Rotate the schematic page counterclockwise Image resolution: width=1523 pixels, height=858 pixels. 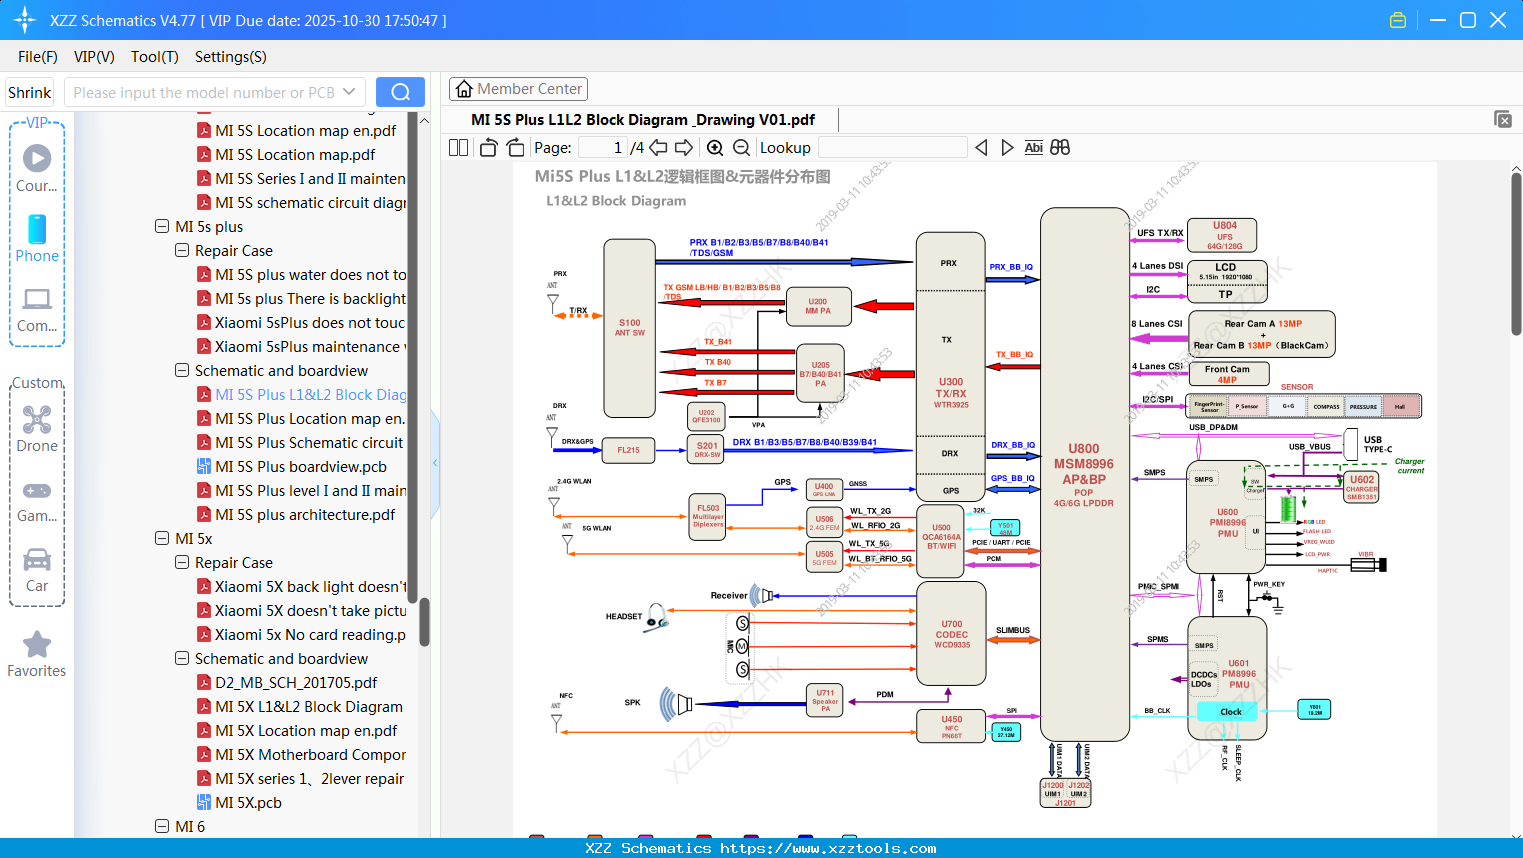(x=487, y=147)
